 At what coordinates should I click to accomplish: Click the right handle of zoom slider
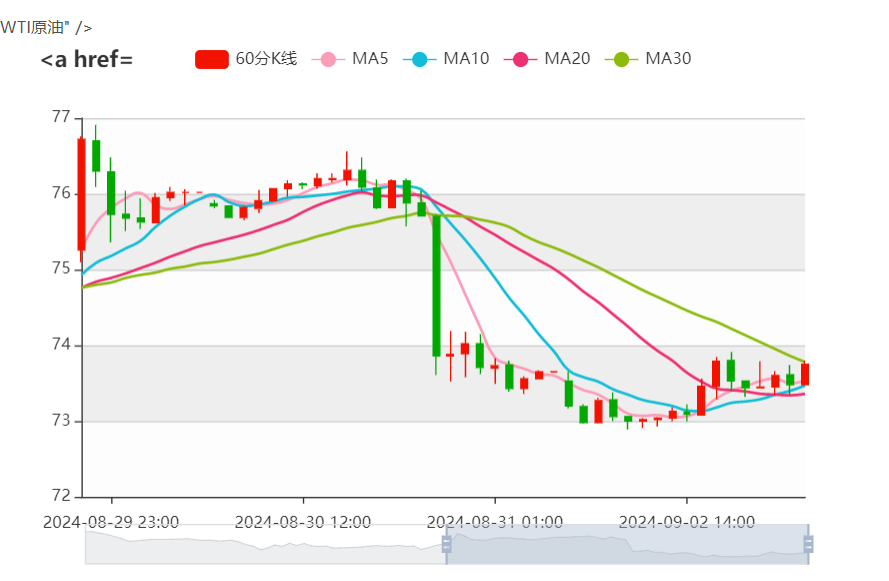tap(808, 544)
